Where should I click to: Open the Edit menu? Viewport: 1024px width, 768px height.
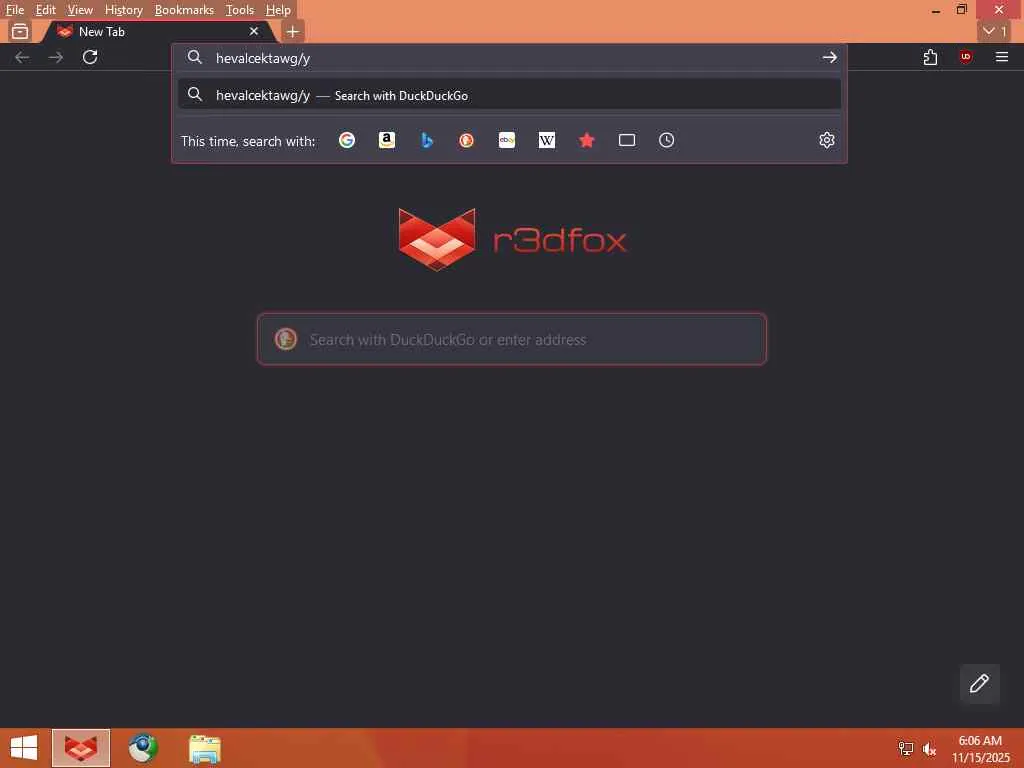(46, 10)
